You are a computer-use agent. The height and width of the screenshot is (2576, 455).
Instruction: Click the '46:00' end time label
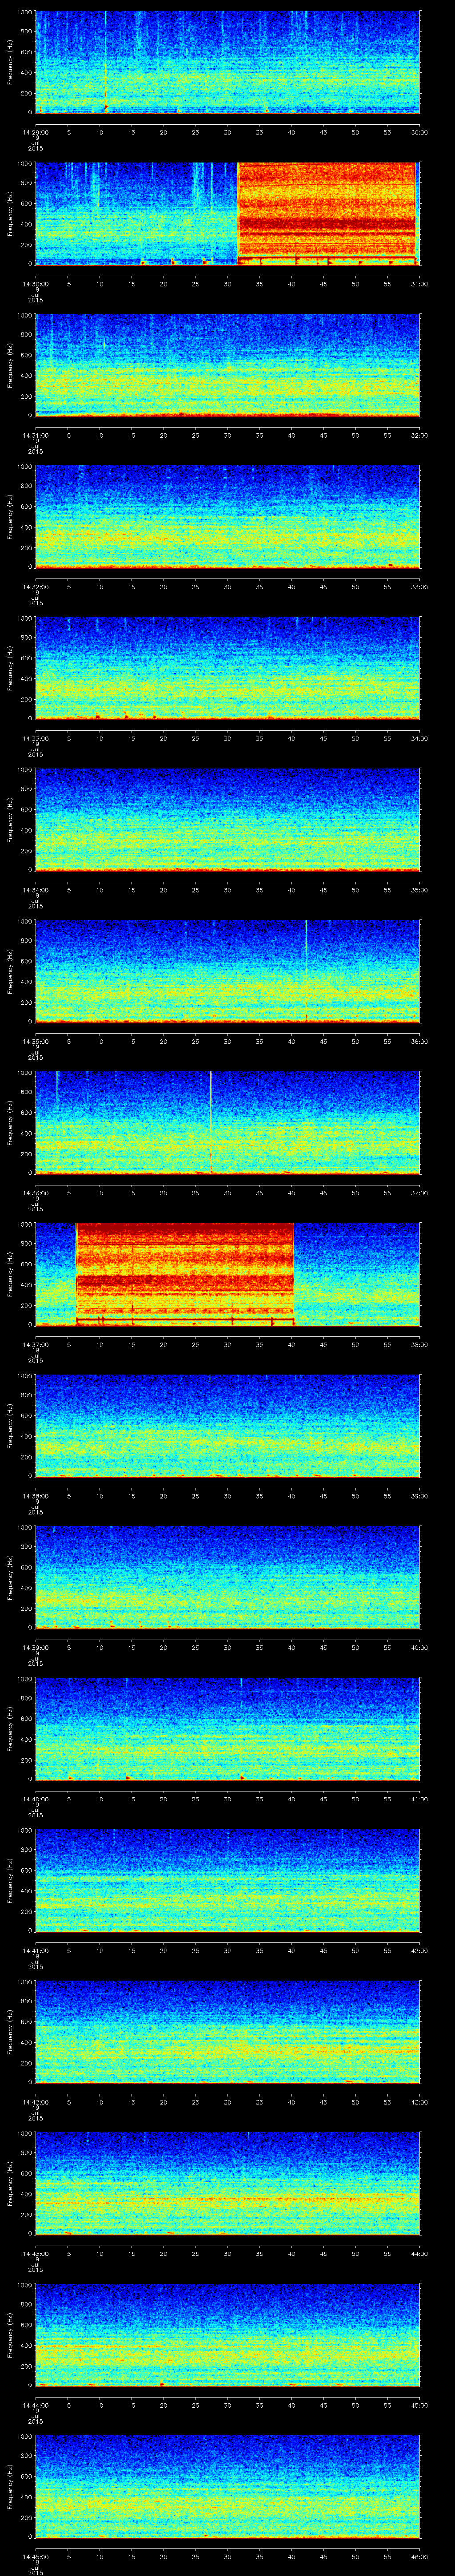(419, 2556)
